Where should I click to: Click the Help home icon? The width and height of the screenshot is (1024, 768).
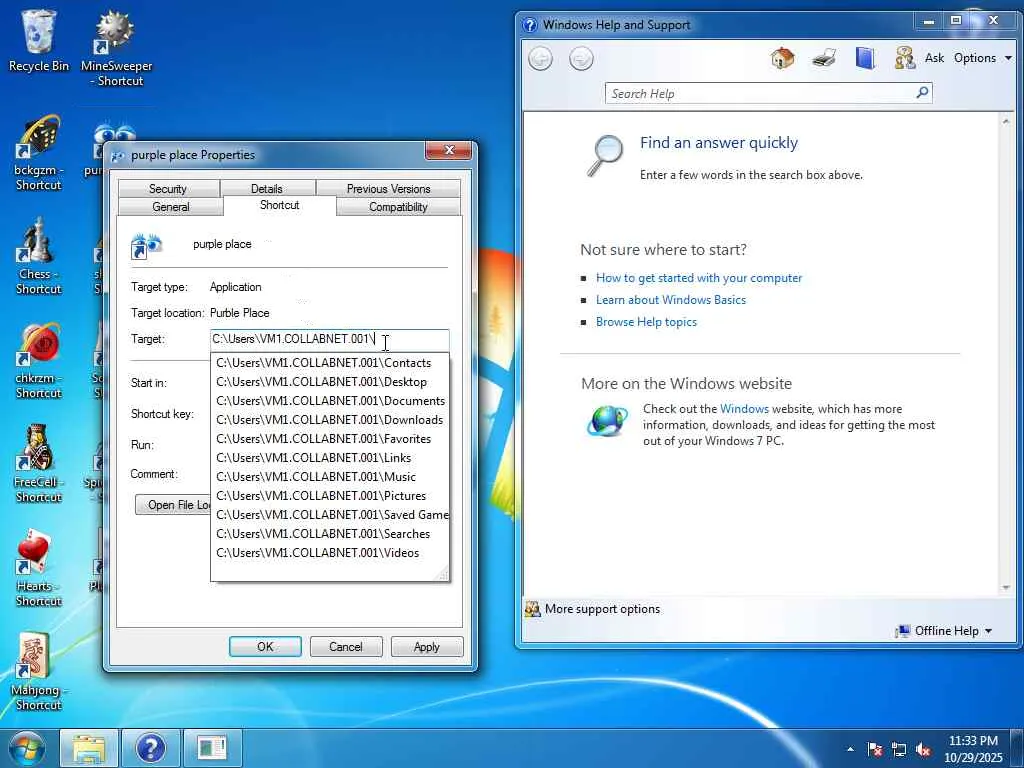pos(782,58)
